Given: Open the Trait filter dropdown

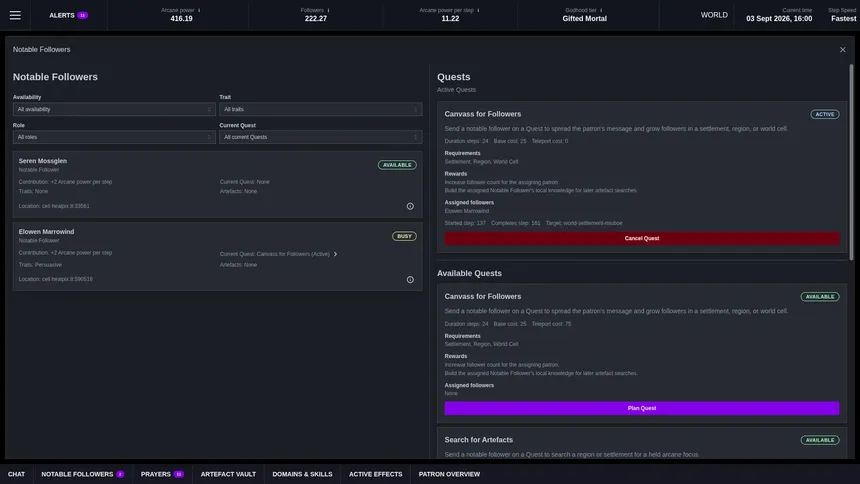Looking at the screenshot, I should click(320, 109).
